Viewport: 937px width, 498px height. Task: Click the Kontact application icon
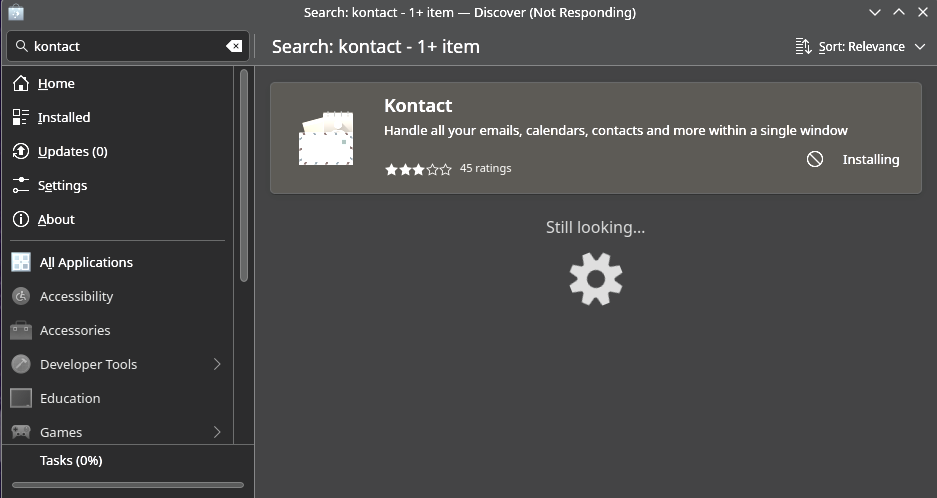326,137
